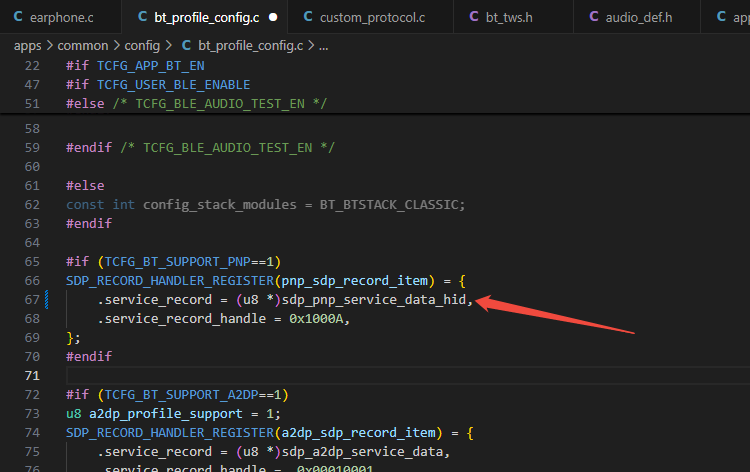Select 'common' in the breadcrumb

83,46
